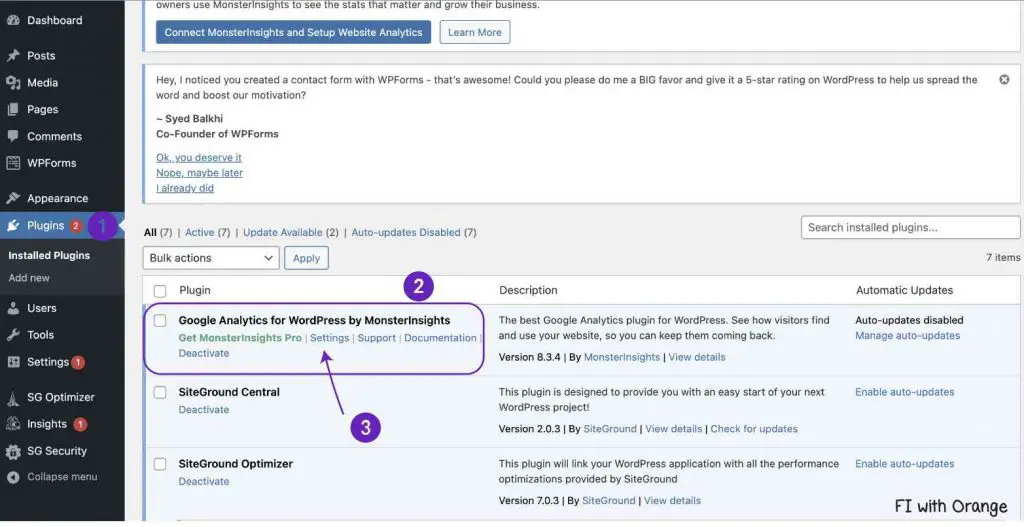Check the Google Analytics for WordPress checkbox

pos(160,321)
